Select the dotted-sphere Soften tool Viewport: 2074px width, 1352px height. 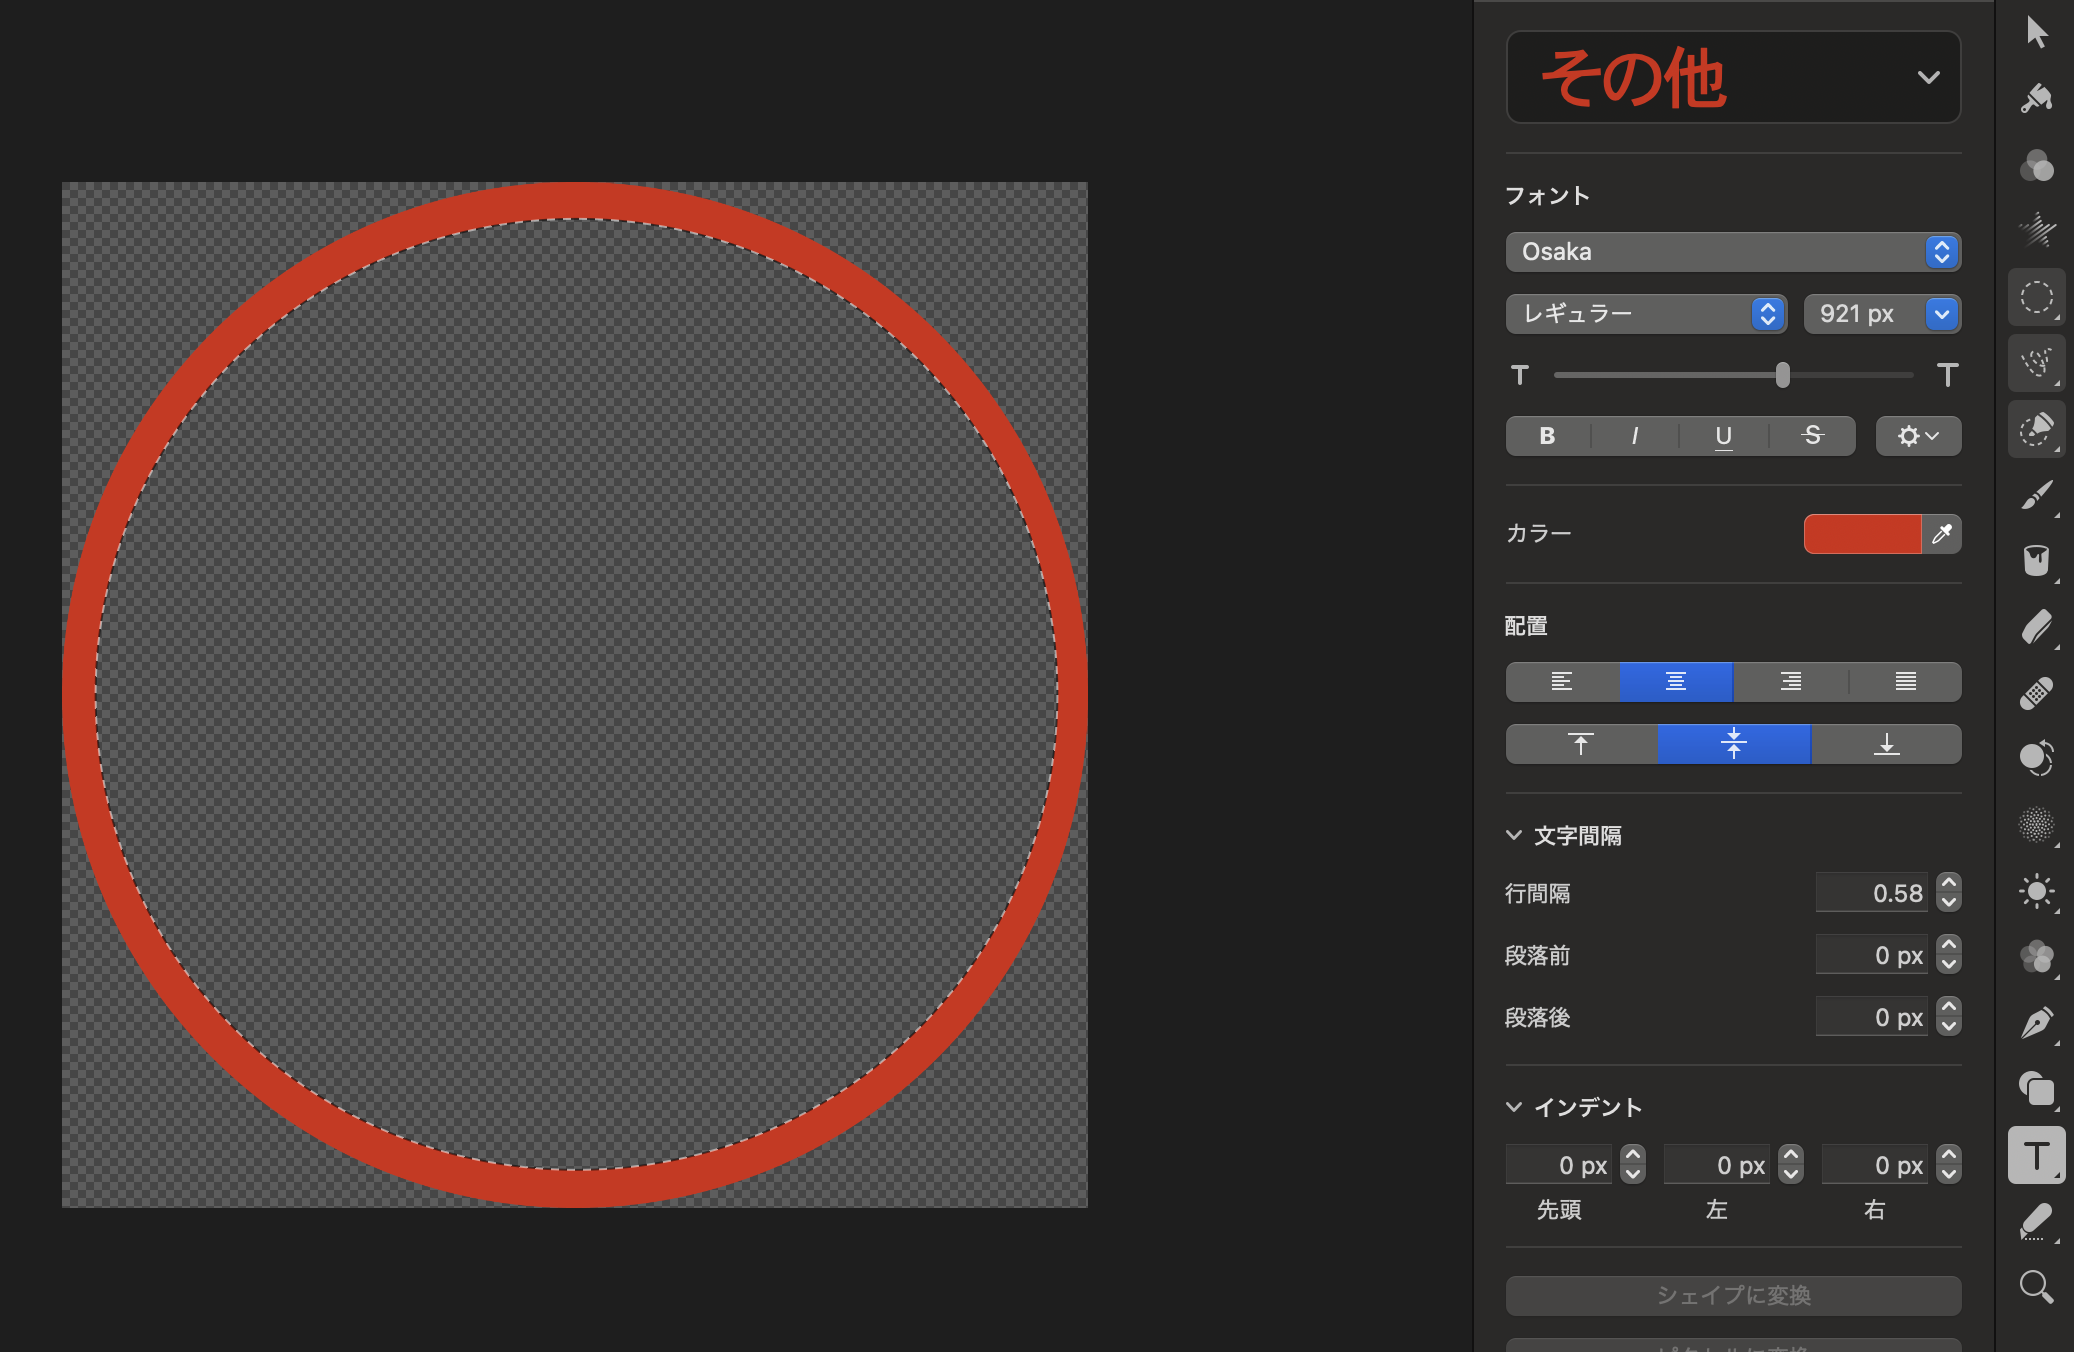(x=2036, y=825)
